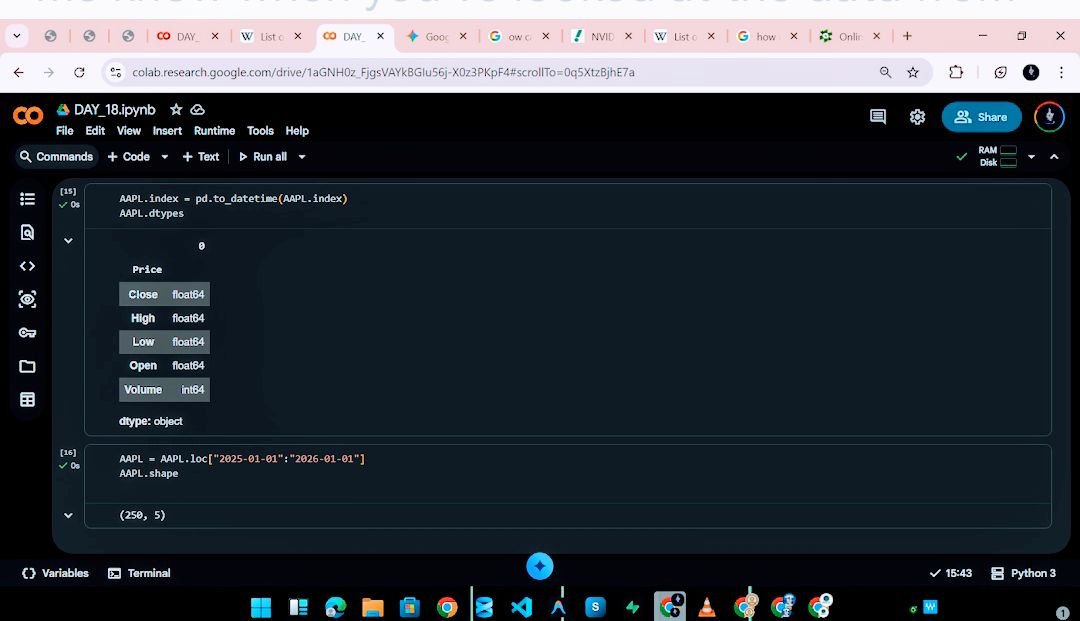
Task: Click the Volume int64 row in the output
Action: pos(164,390)
